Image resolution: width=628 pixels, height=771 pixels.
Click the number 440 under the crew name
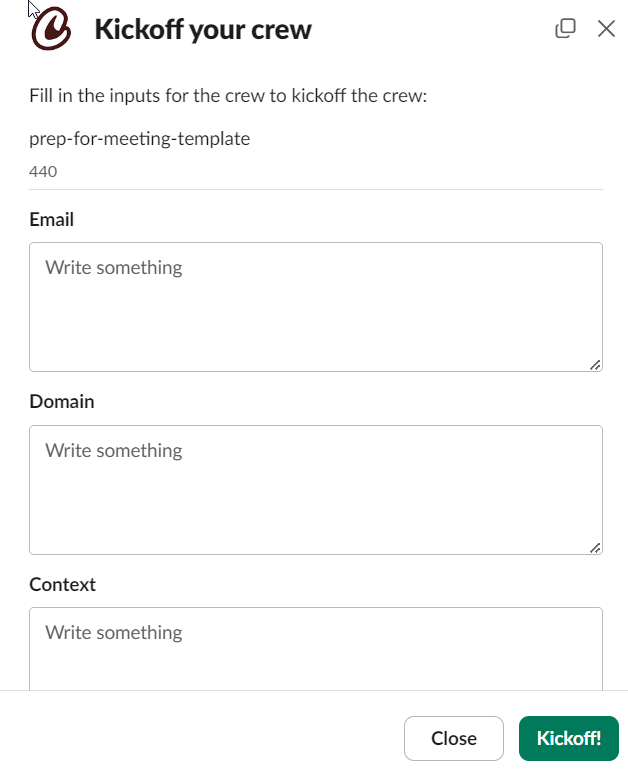43,171
